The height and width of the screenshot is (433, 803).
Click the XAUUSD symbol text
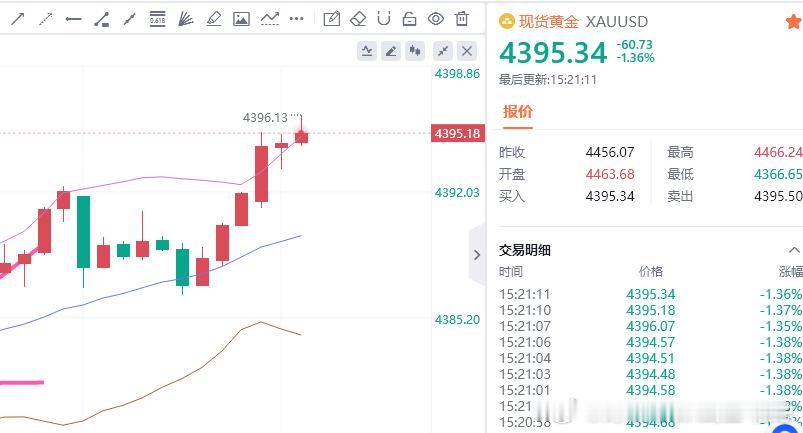tap(617, 22)
